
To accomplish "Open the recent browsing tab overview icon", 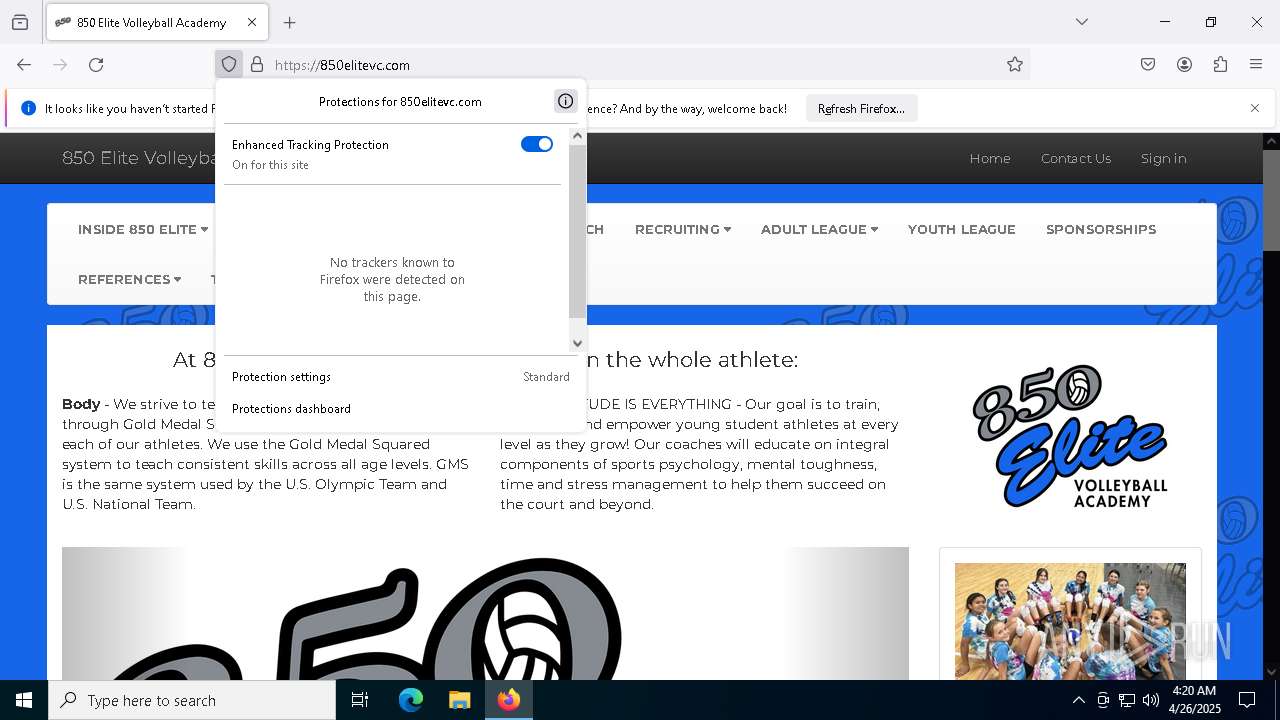I will tap(20, 22).
